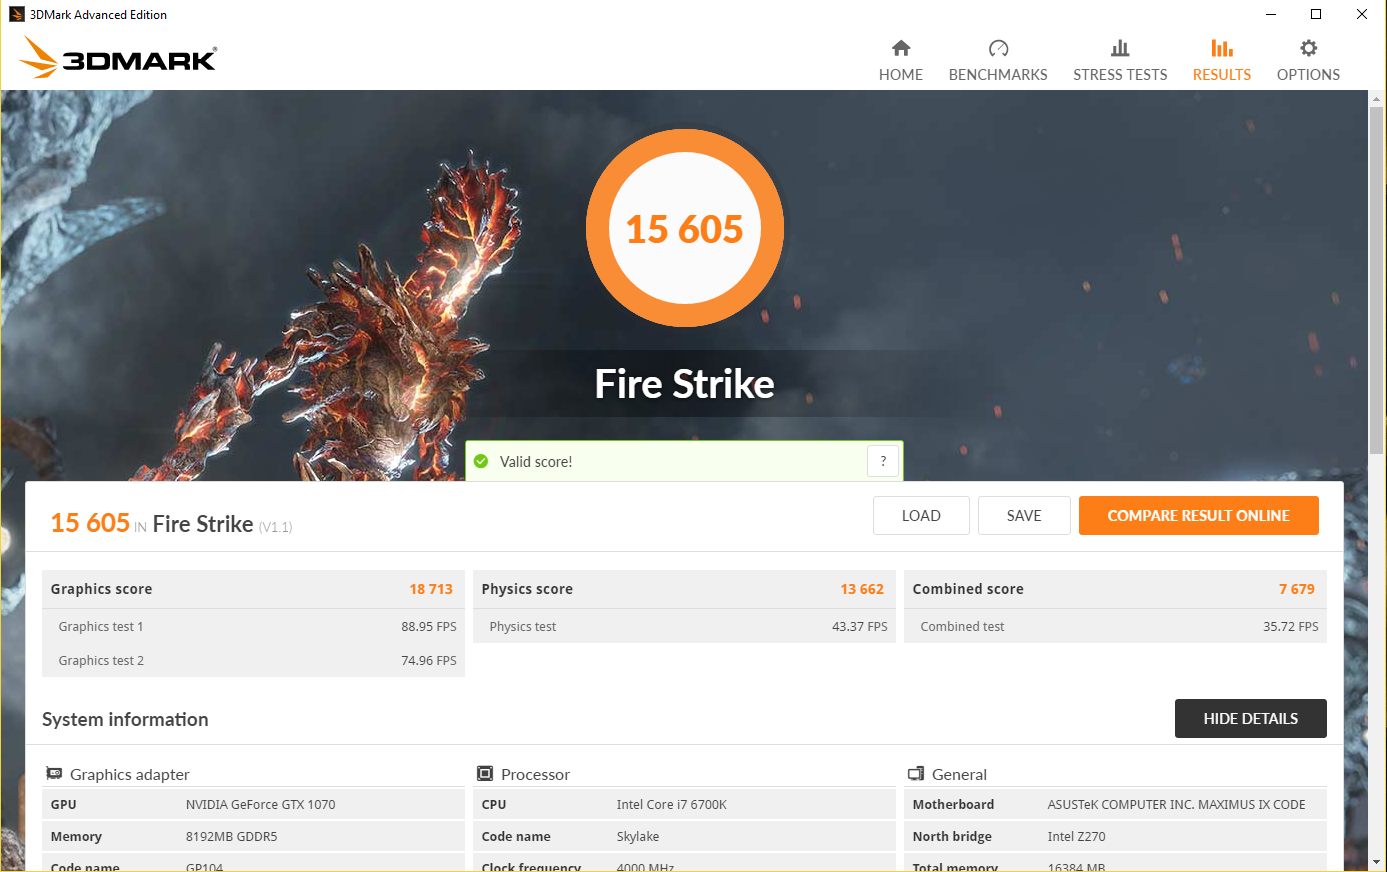This screenshot has height=872, width=1387.
Task: Click the Physics score value 13 662
Action: [862, 589]
